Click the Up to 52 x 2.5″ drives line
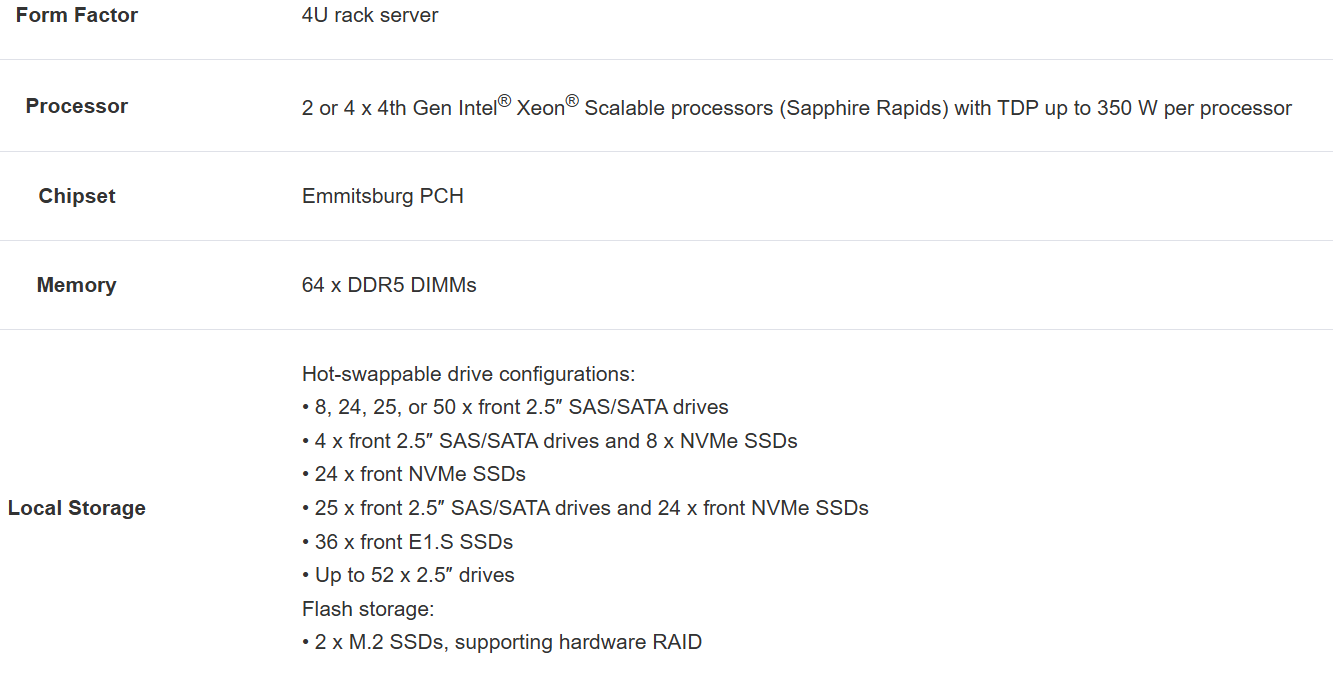1333x682 pixels. click(x=408, y=575)
